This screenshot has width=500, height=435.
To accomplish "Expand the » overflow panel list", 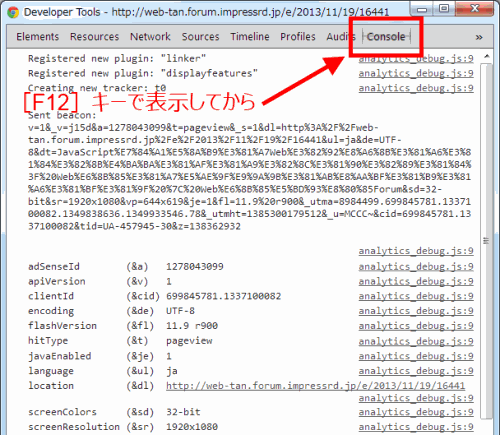I will click(x=479, y=37).
